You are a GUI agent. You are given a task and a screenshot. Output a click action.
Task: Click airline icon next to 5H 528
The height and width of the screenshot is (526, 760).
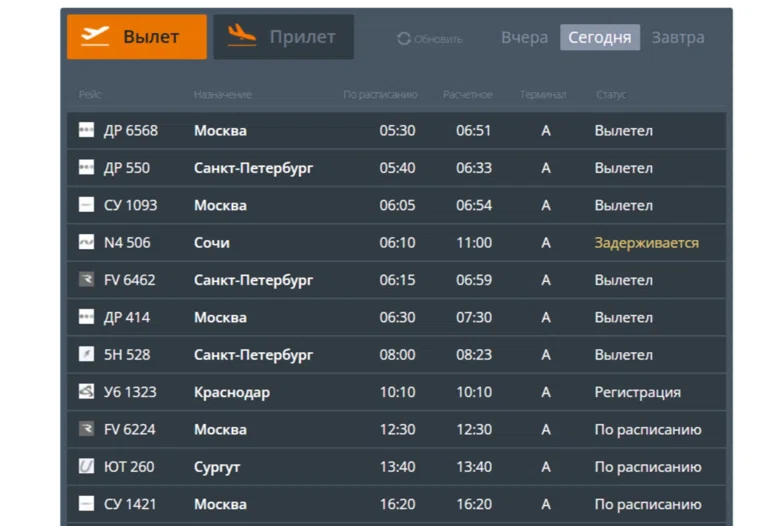point(86,355)
